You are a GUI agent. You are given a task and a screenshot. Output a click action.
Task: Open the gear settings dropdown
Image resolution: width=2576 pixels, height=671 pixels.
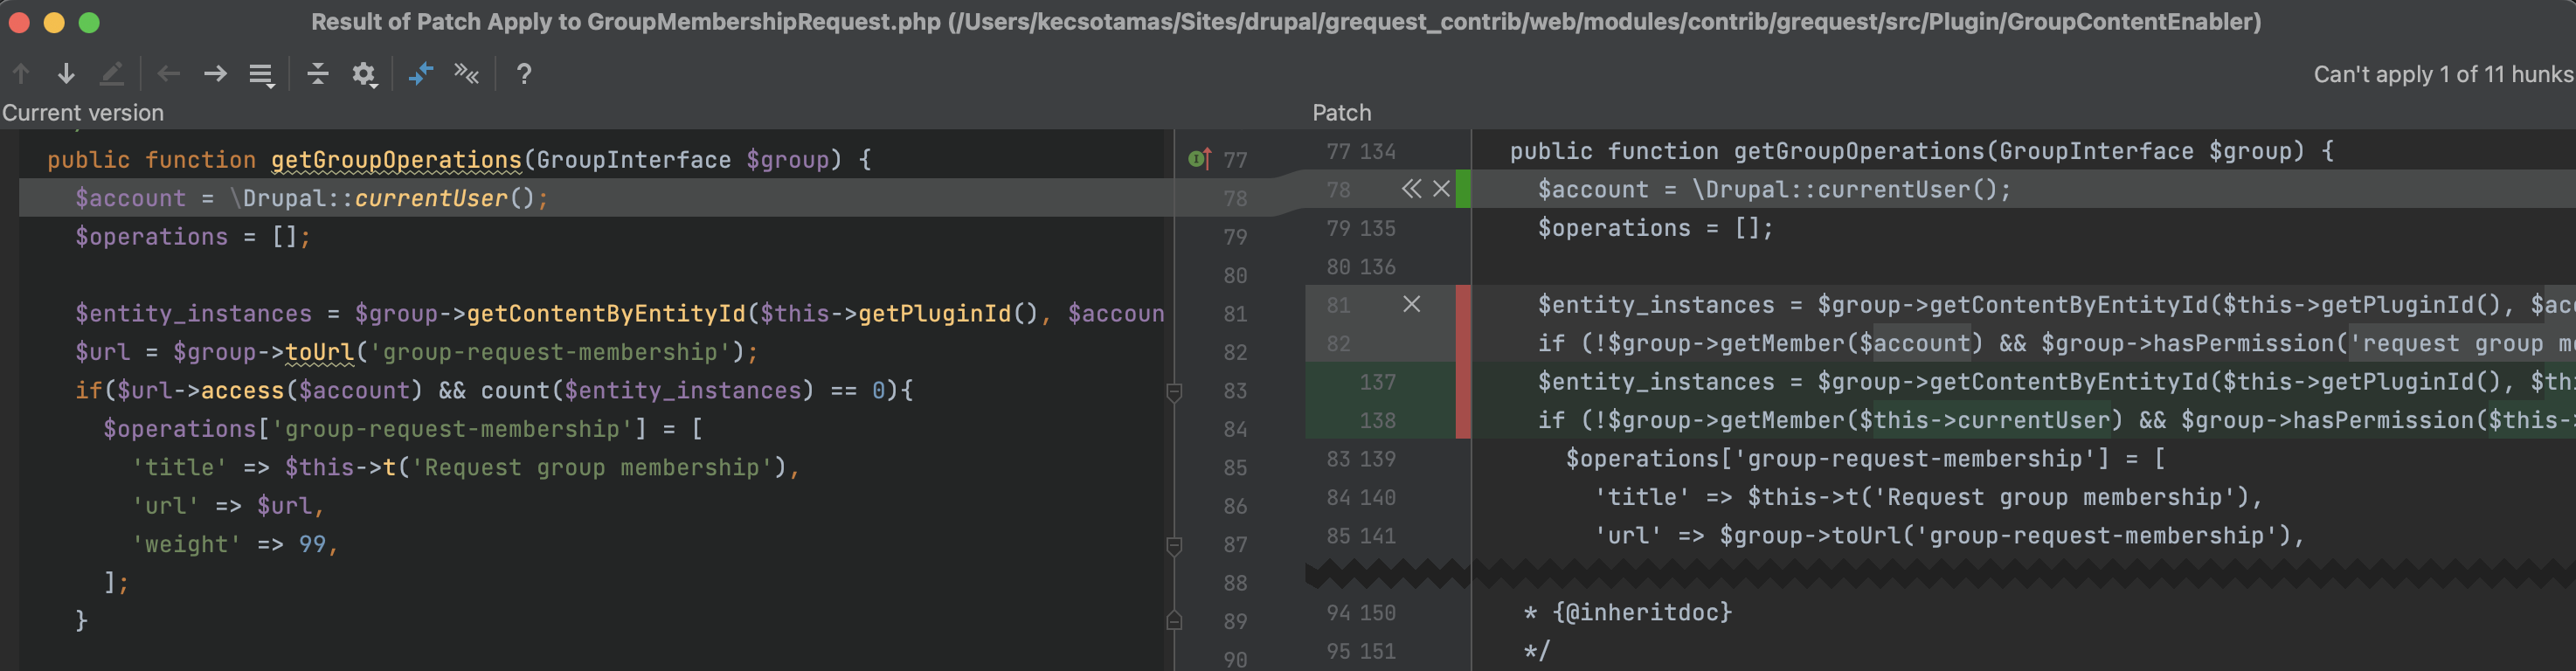pyautogui.click(x=364, y=74)
